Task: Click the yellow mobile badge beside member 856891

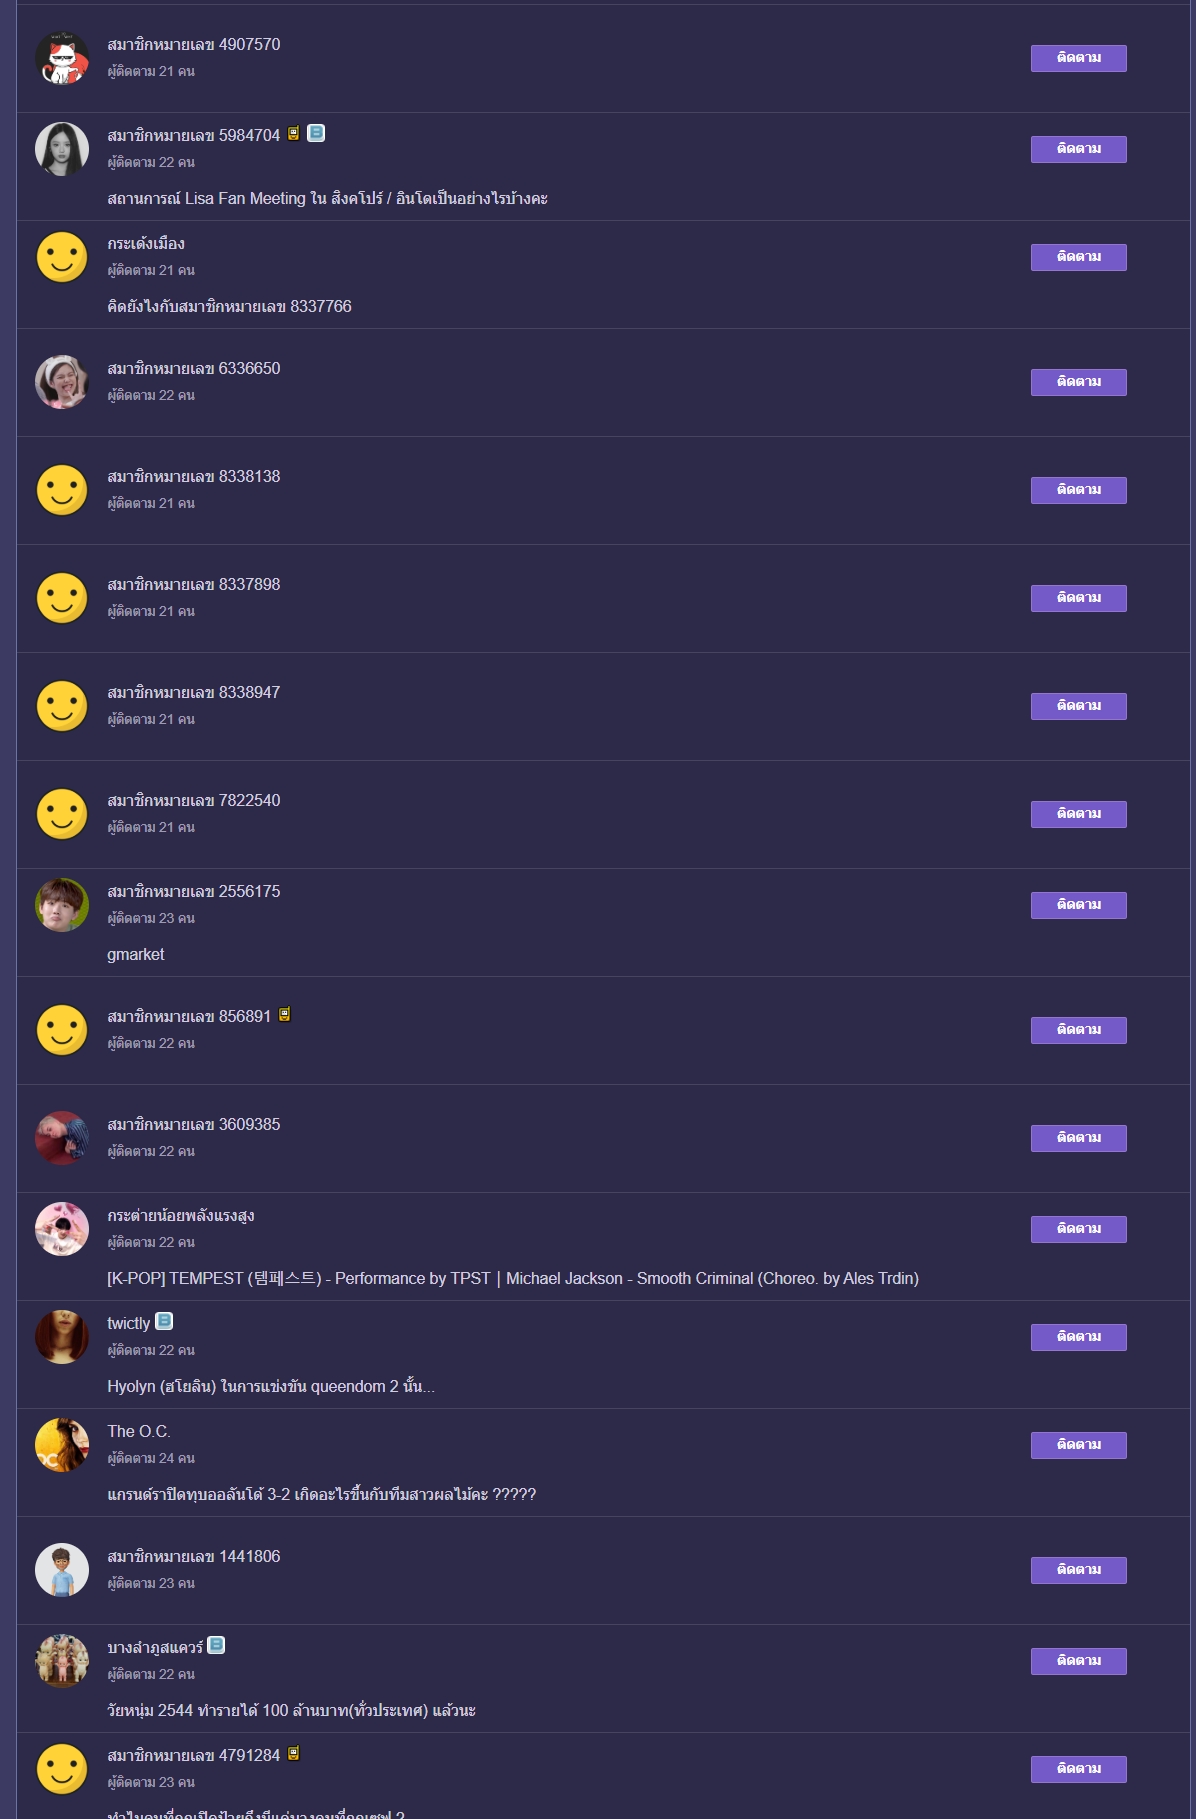Action: point(284,1014)
